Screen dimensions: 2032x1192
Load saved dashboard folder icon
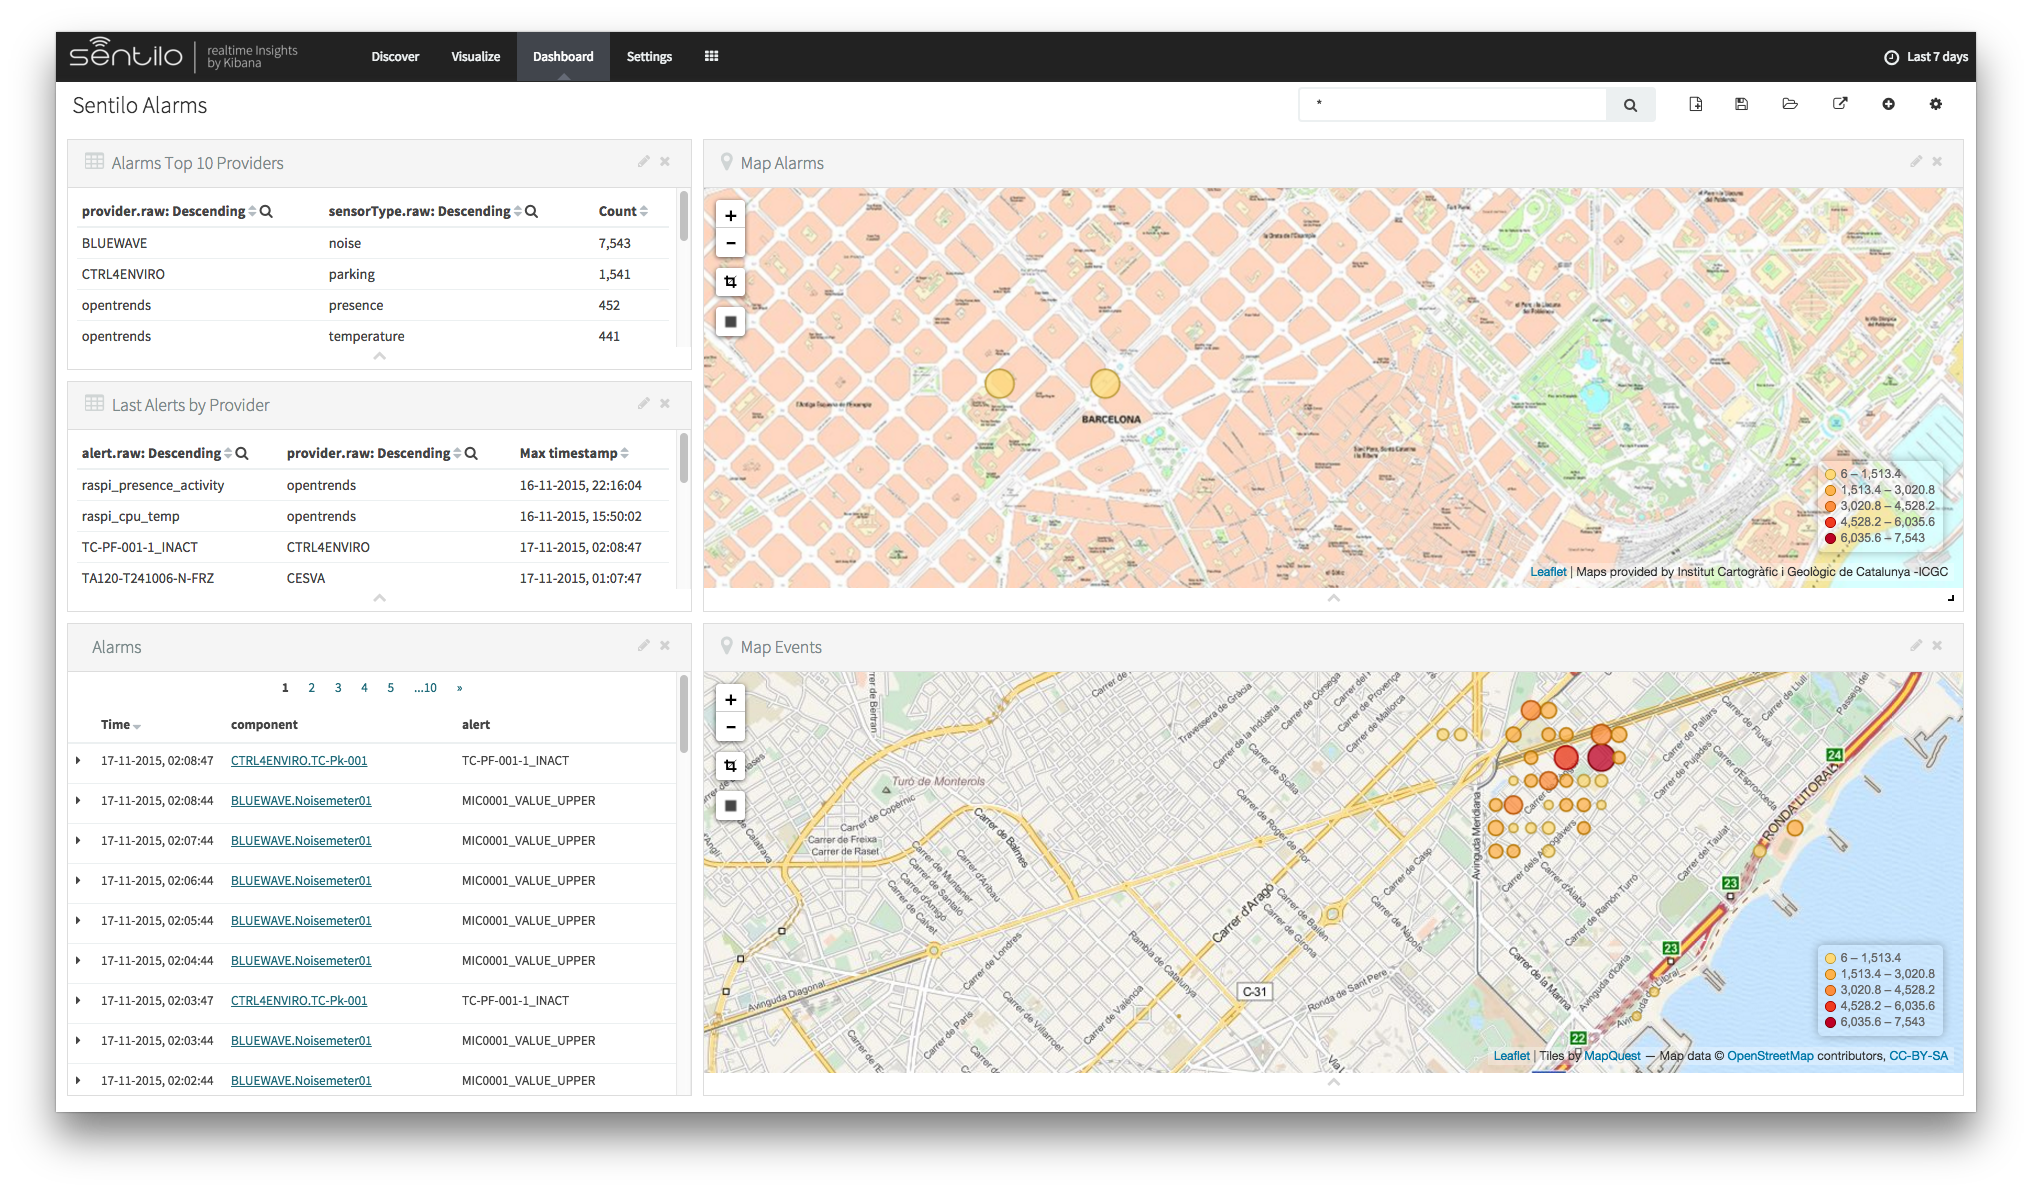click(1790, 104)
